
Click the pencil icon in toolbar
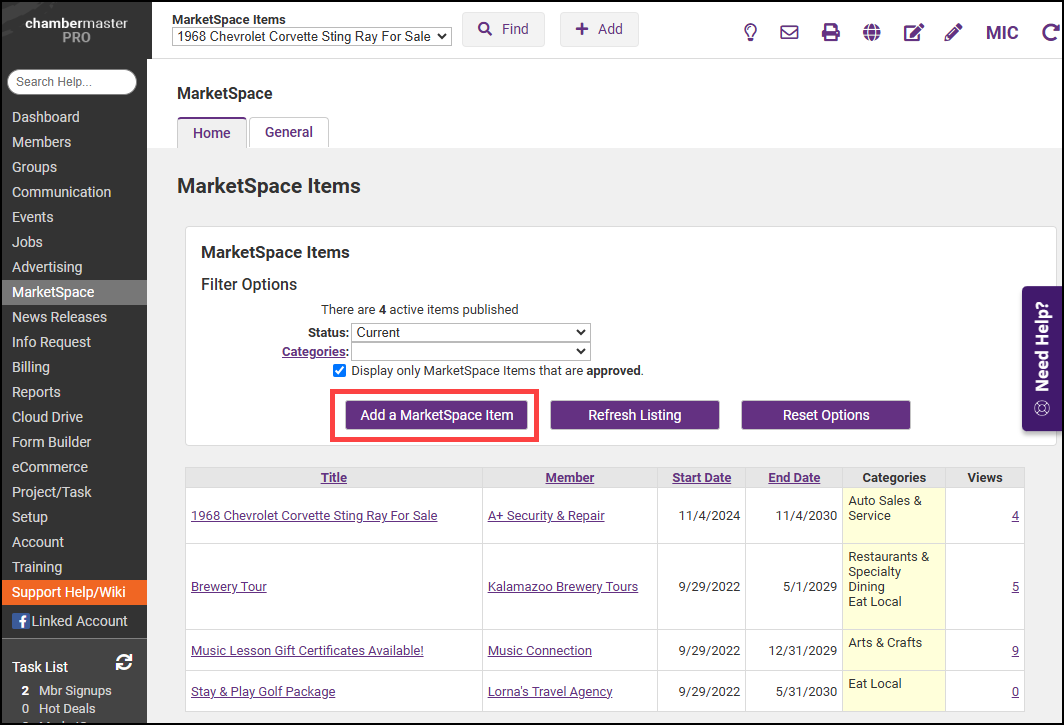[x=953, y=32]
